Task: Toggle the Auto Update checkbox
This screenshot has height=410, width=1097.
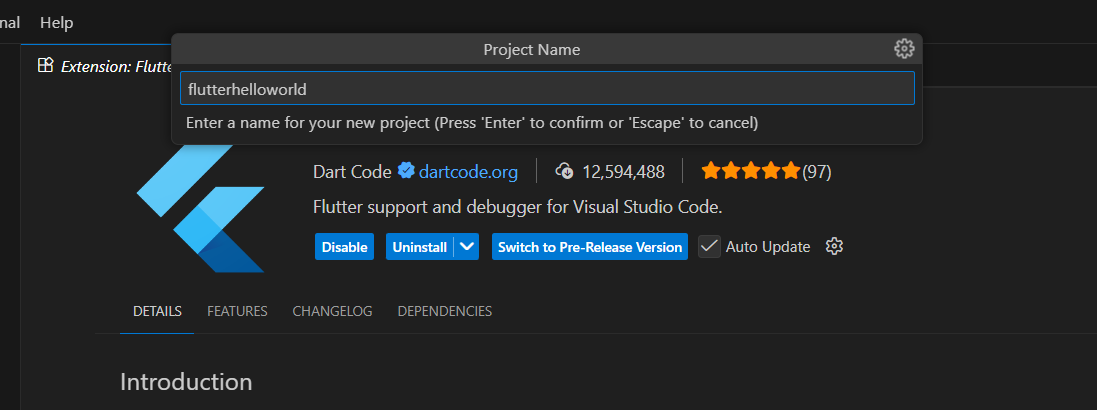Action: (x=709, y=247)
